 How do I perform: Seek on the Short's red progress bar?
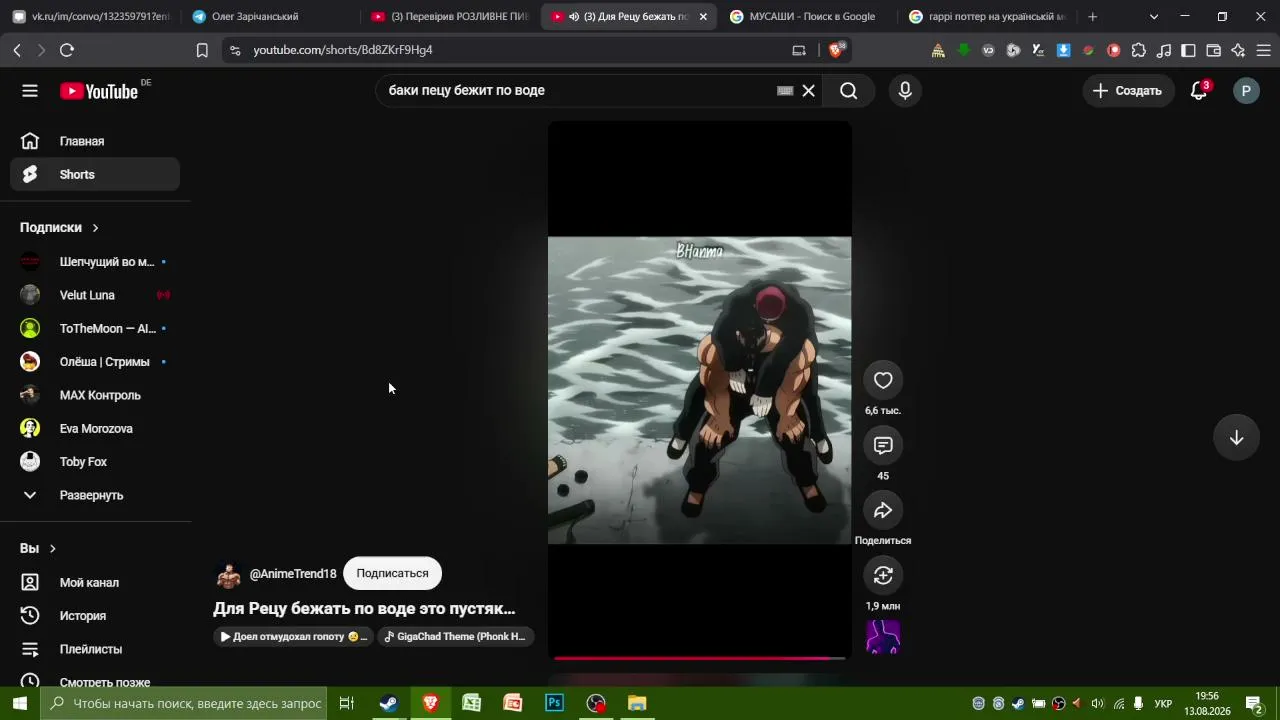click(x=700, y=658)
